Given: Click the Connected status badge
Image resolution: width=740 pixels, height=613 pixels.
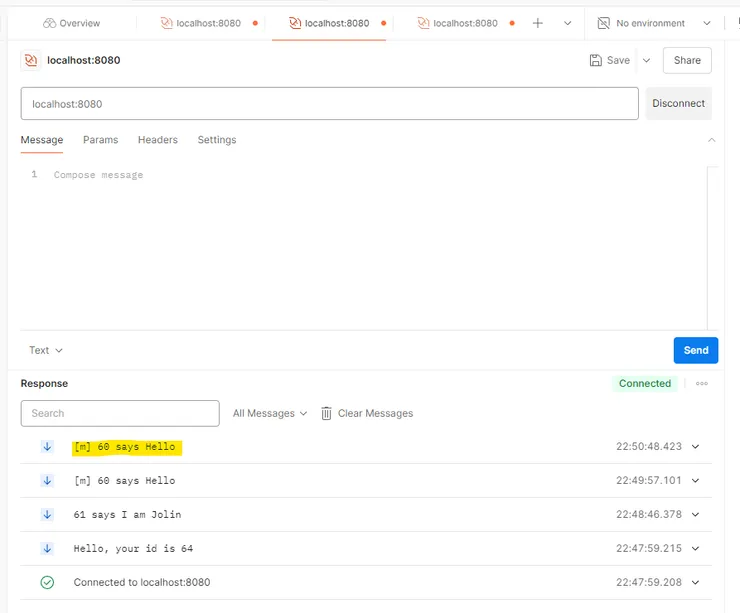Looking at the screenshot, I should click(645, 383).
